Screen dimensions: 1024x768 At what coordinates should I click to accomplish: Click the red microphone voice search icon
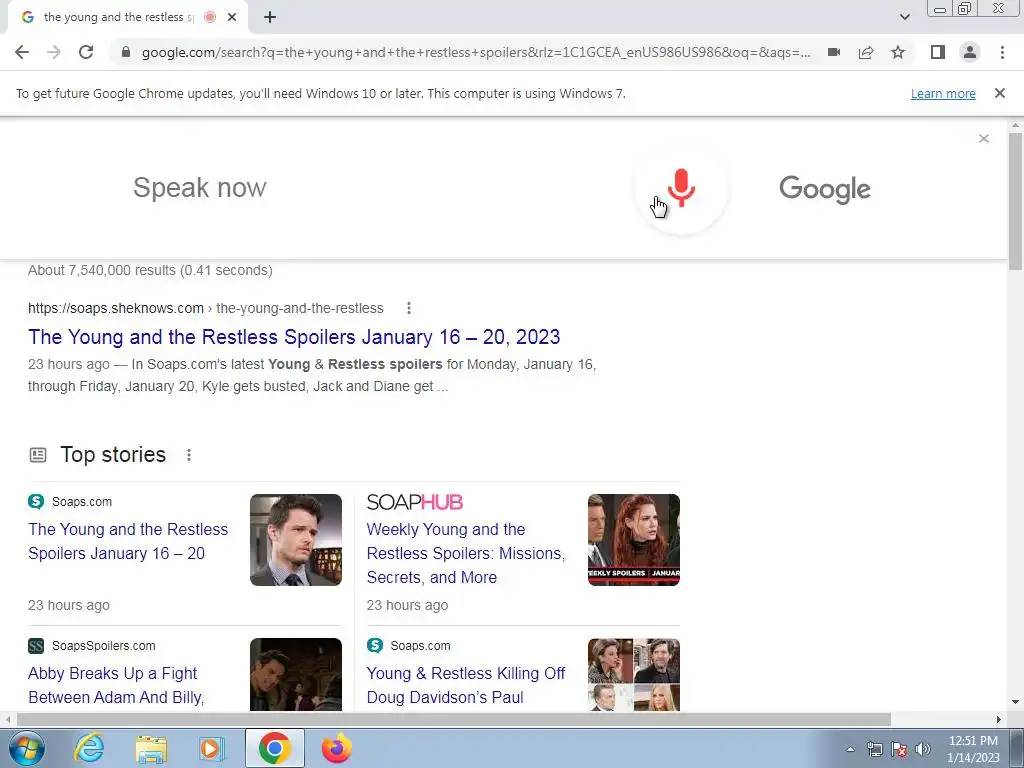[681, 188]
